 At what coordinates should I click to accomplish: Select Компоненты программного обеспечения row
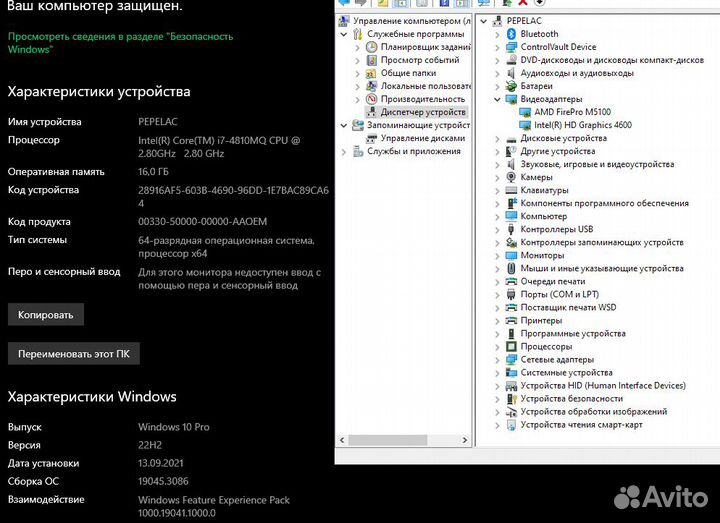pyautogui.click(x=604, y=203)
